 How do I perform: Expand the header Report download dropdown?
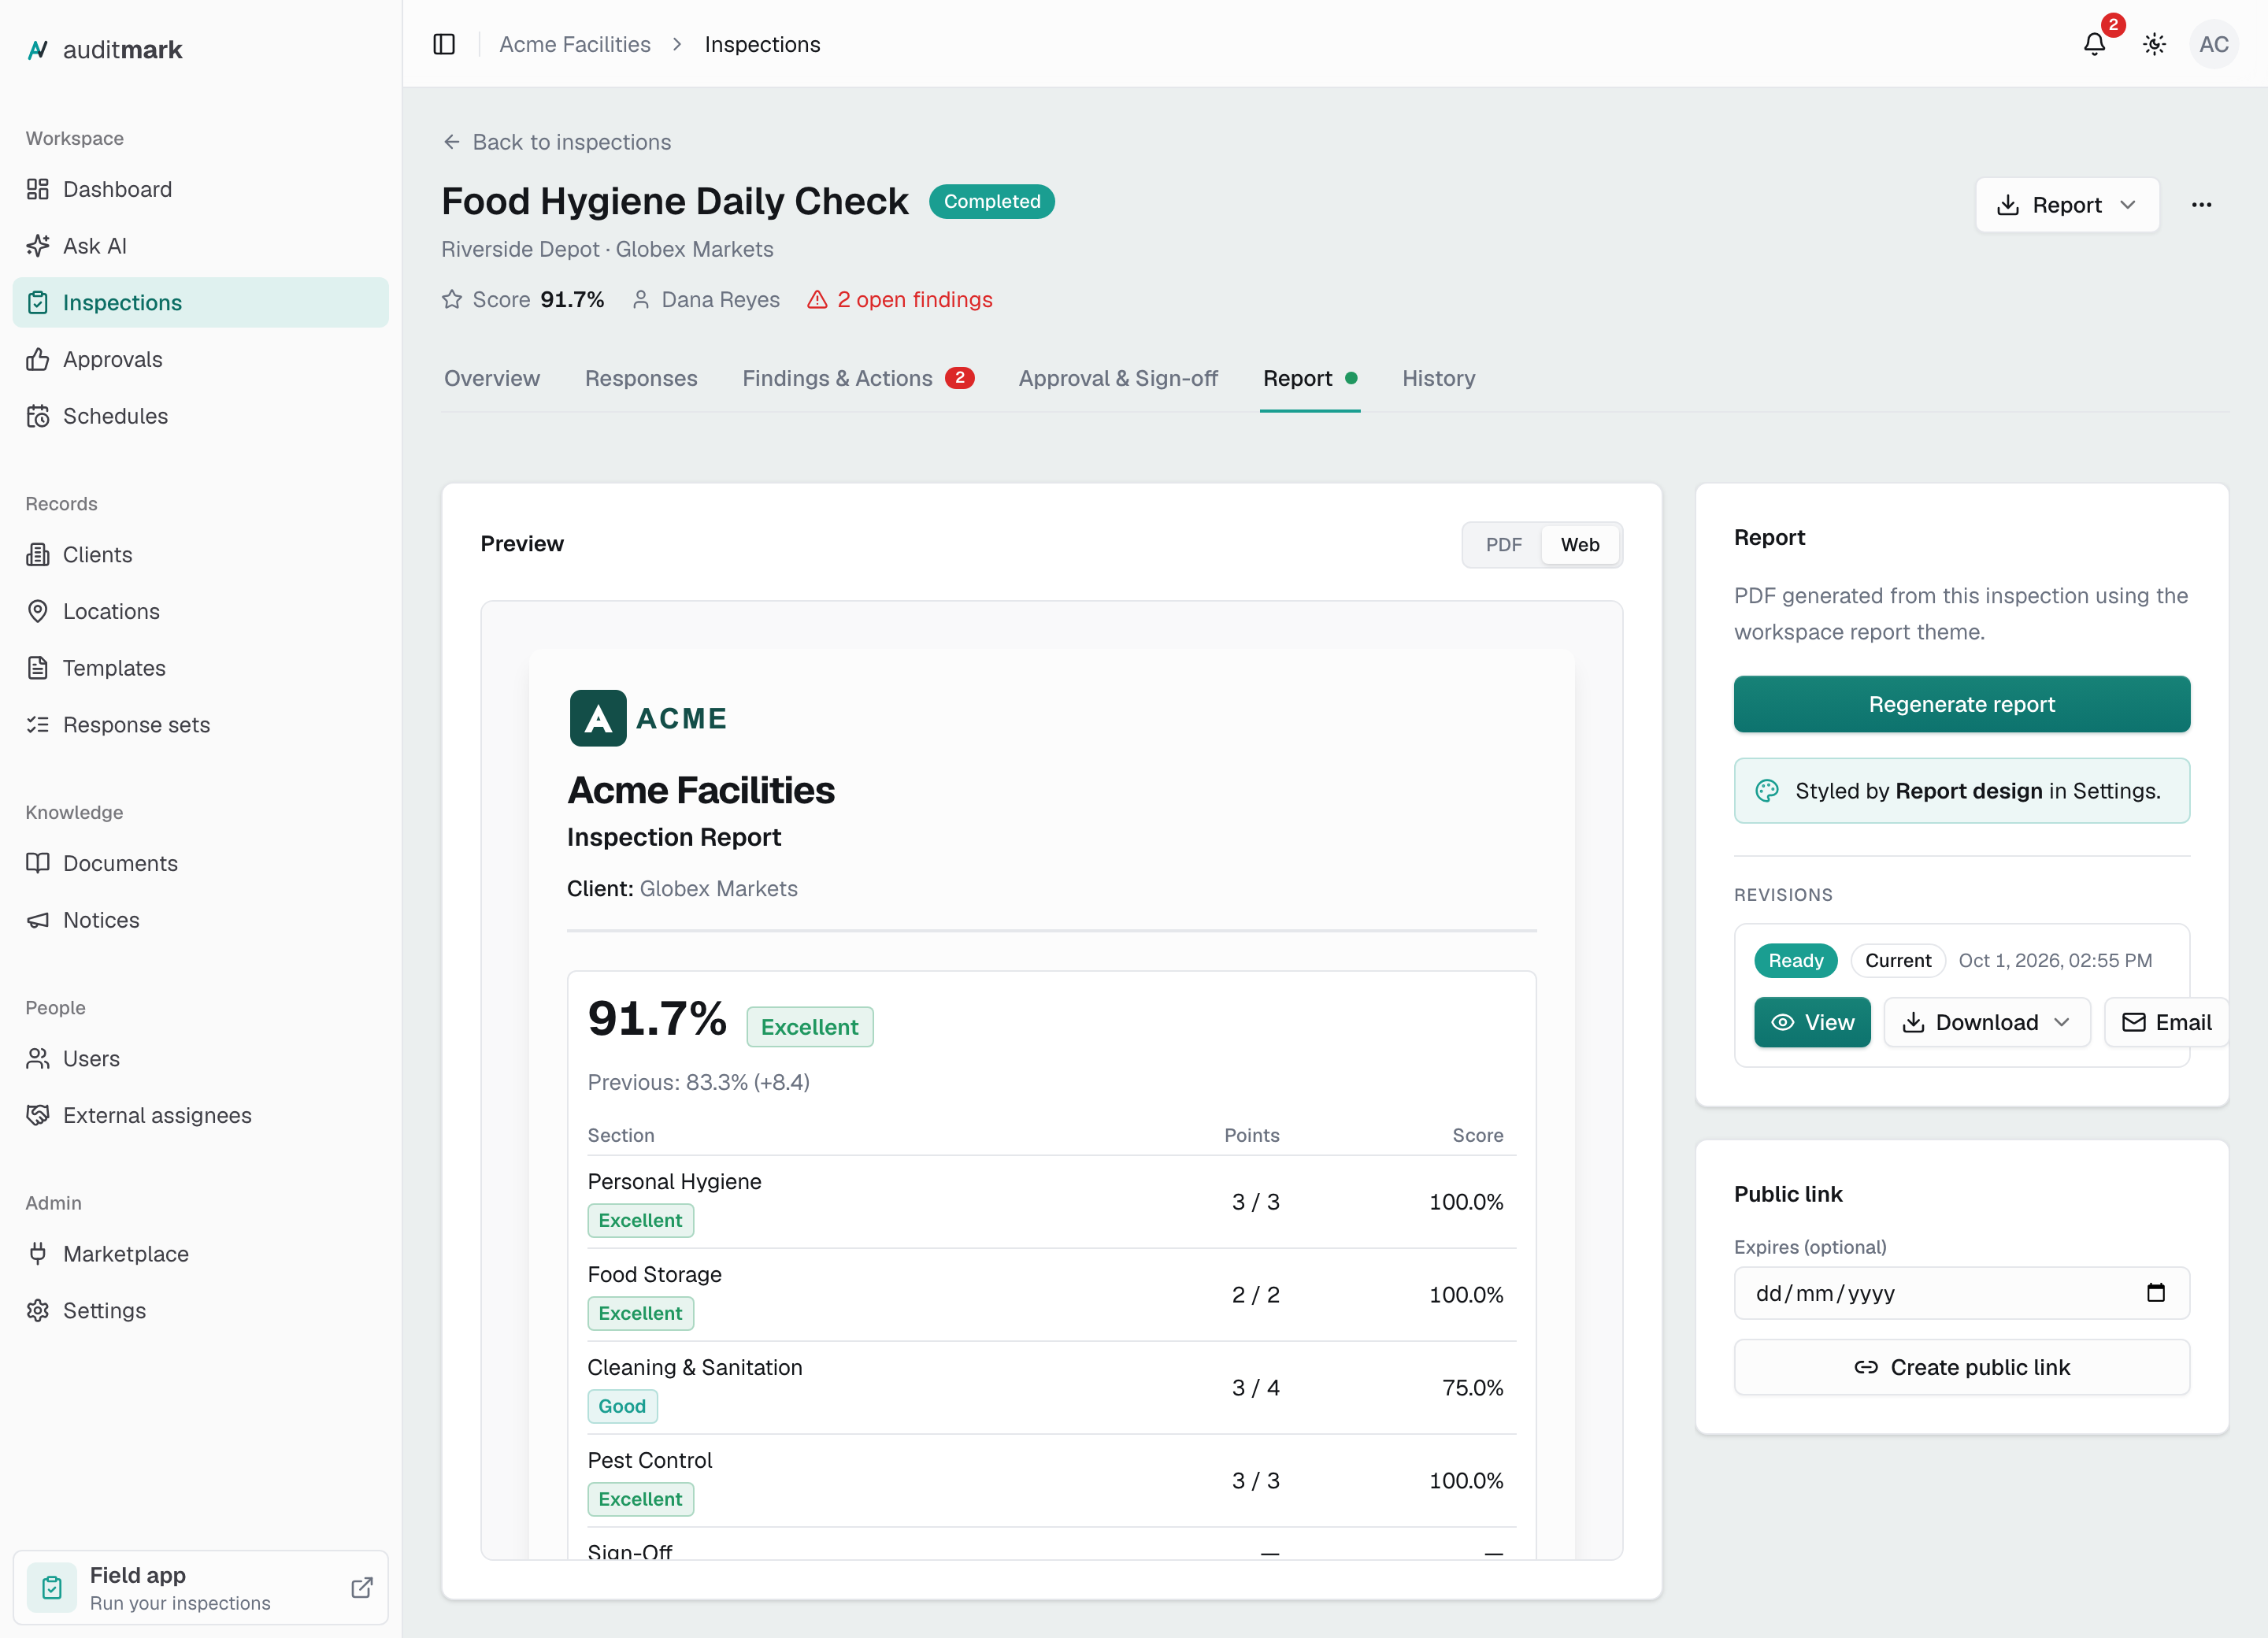click(x=2067, y=205)
